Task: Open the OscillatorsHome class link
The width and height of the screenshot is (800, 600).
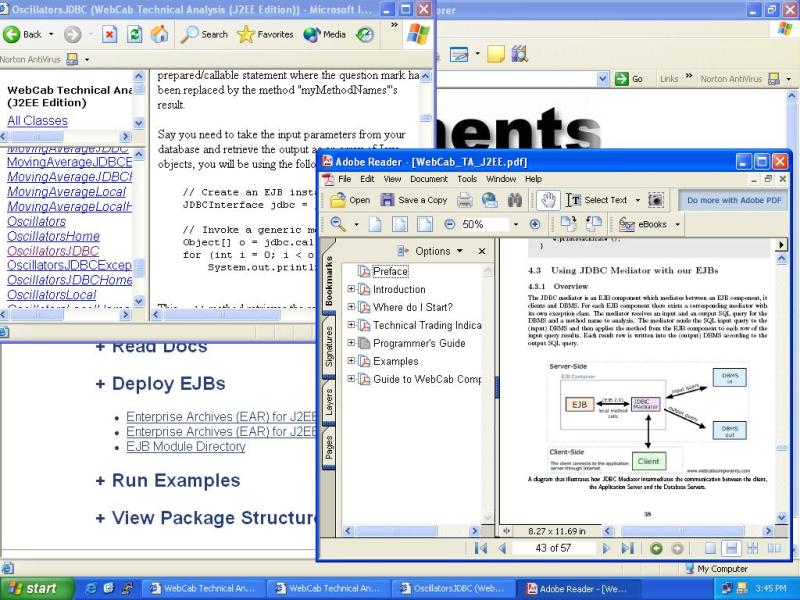Action: (53, 236)
